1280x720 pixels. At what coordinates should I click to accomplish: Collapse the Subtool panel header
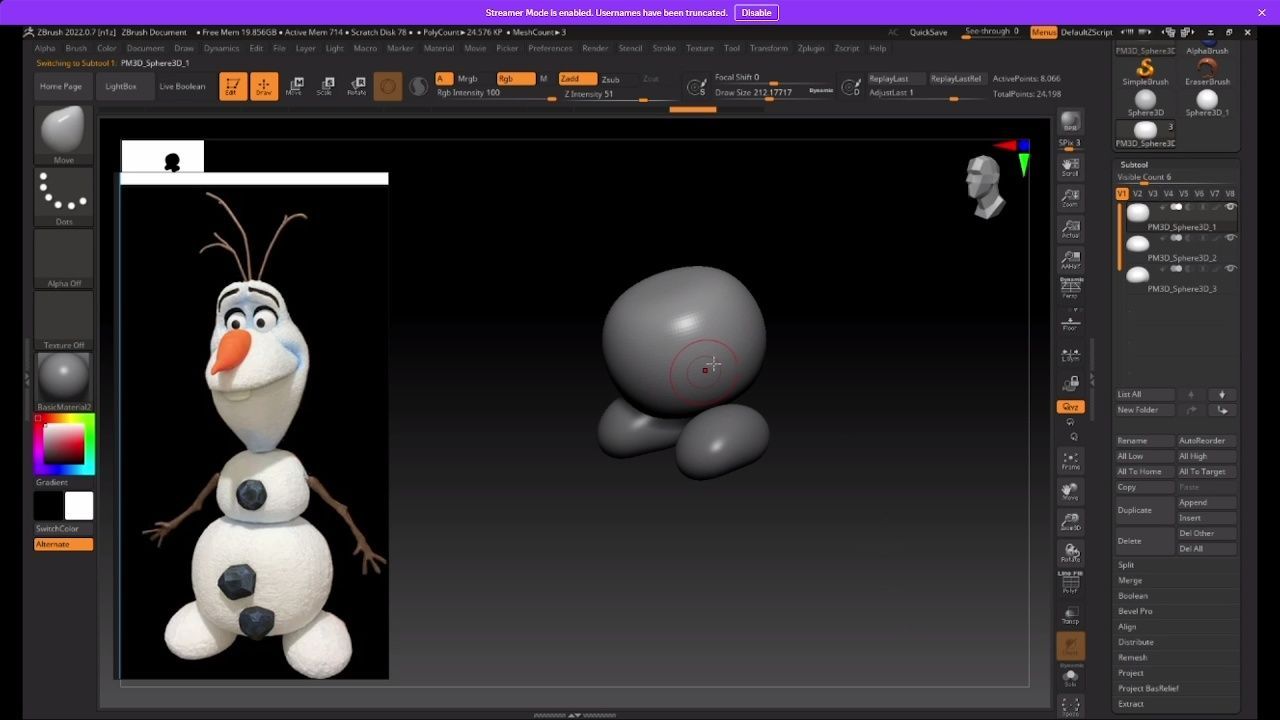point(1134,165)
